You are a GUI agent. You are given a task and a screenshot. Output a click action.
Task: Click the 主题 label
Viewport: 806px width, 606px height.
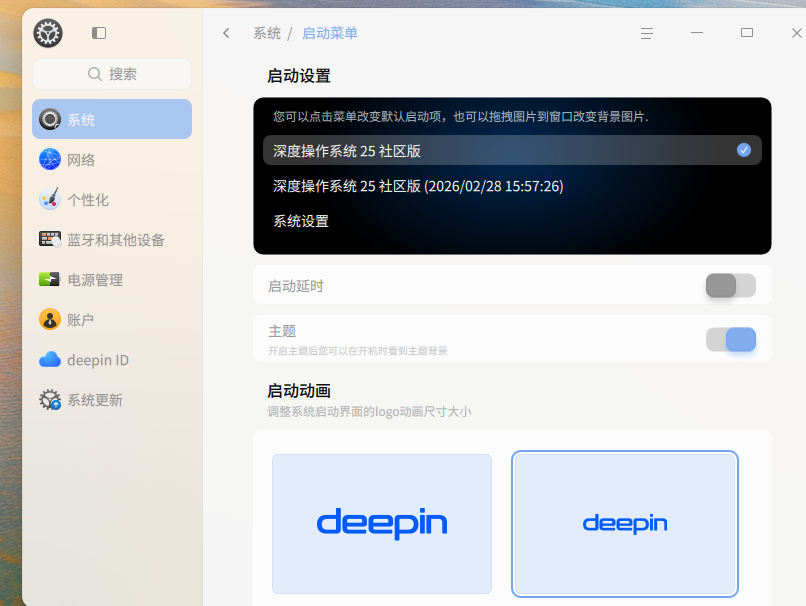(282, 331)
